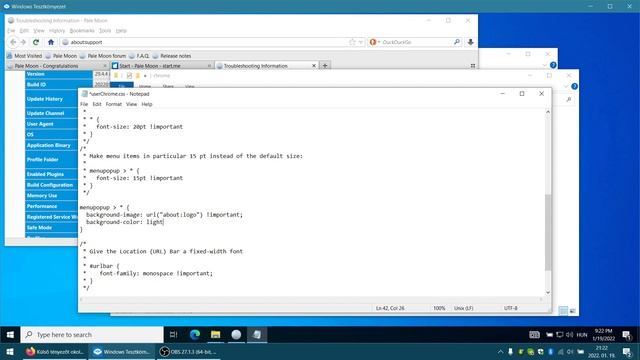Open Notepad's Edit menu
The image size is (640, 360).
97,104
